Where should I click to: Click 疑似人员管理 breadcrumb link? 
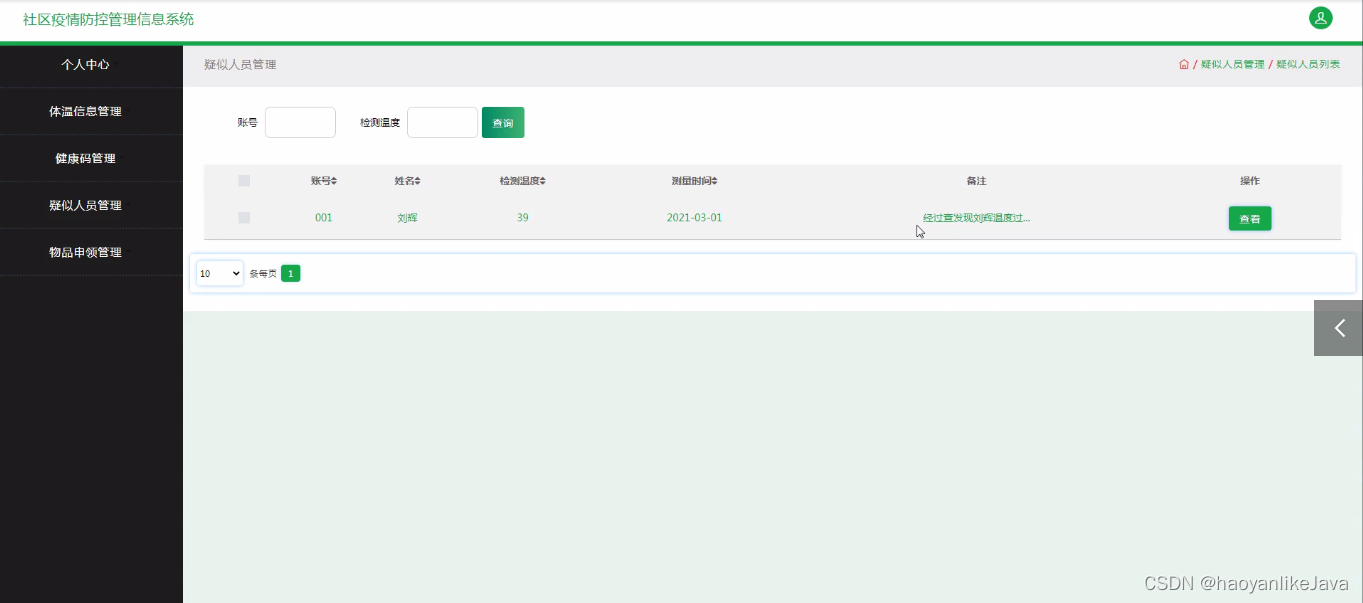click(x=1233, y=64)
